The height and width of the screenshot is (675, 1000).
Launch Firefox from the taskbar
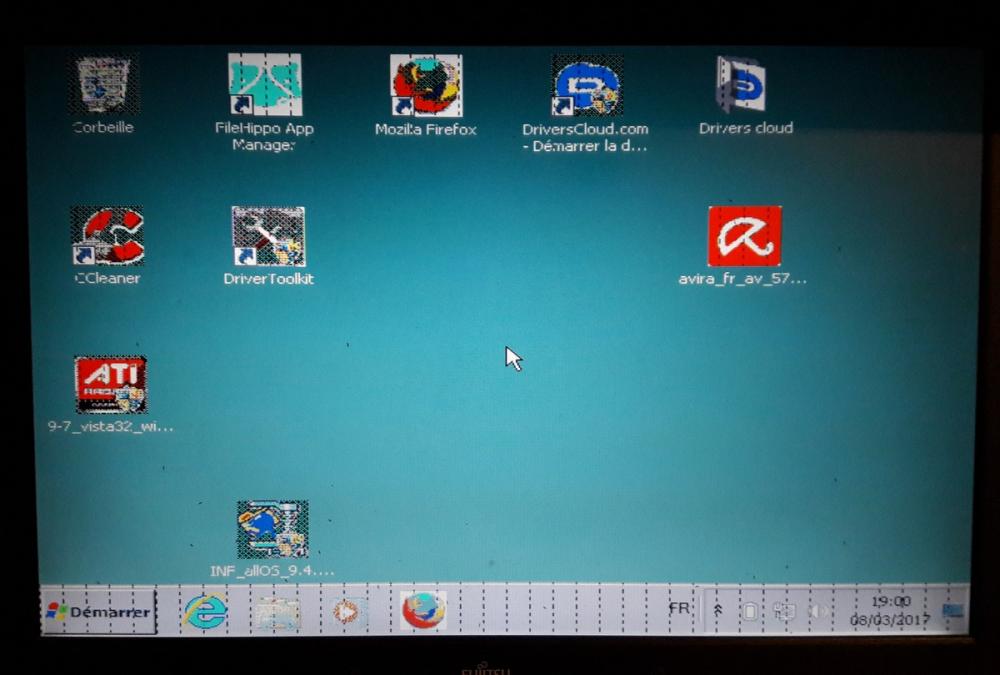[423, 611]
